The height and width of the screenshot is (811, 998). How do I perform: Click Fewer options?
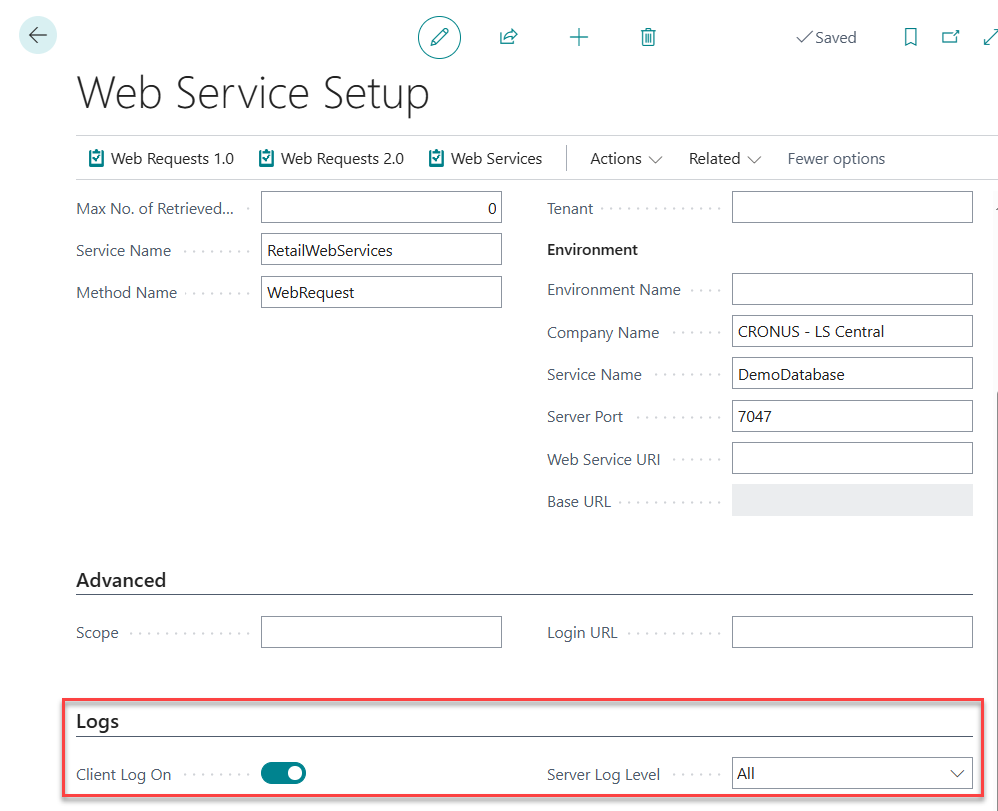tap(836, 159)
